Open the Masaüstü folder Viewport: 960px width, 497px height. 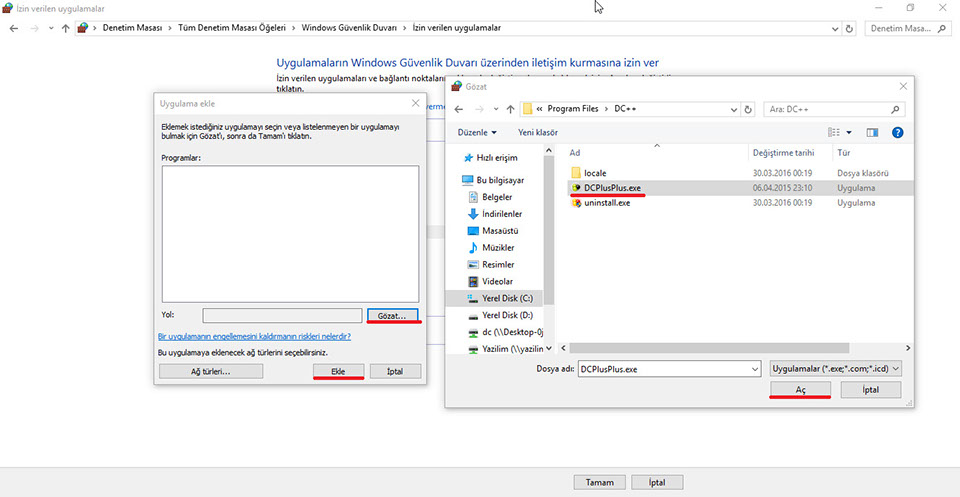point(500,231)
